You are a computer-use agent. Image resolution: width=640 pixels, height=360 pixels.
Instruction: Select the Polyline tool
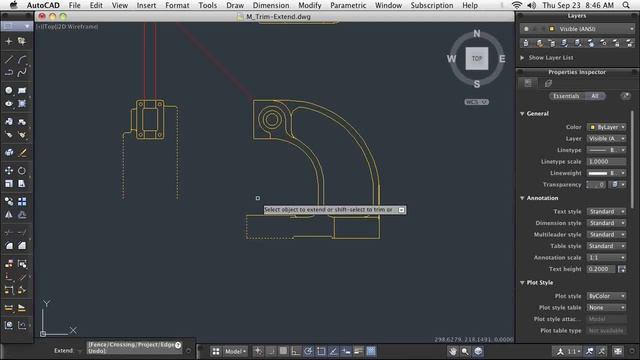pos(9,73)
